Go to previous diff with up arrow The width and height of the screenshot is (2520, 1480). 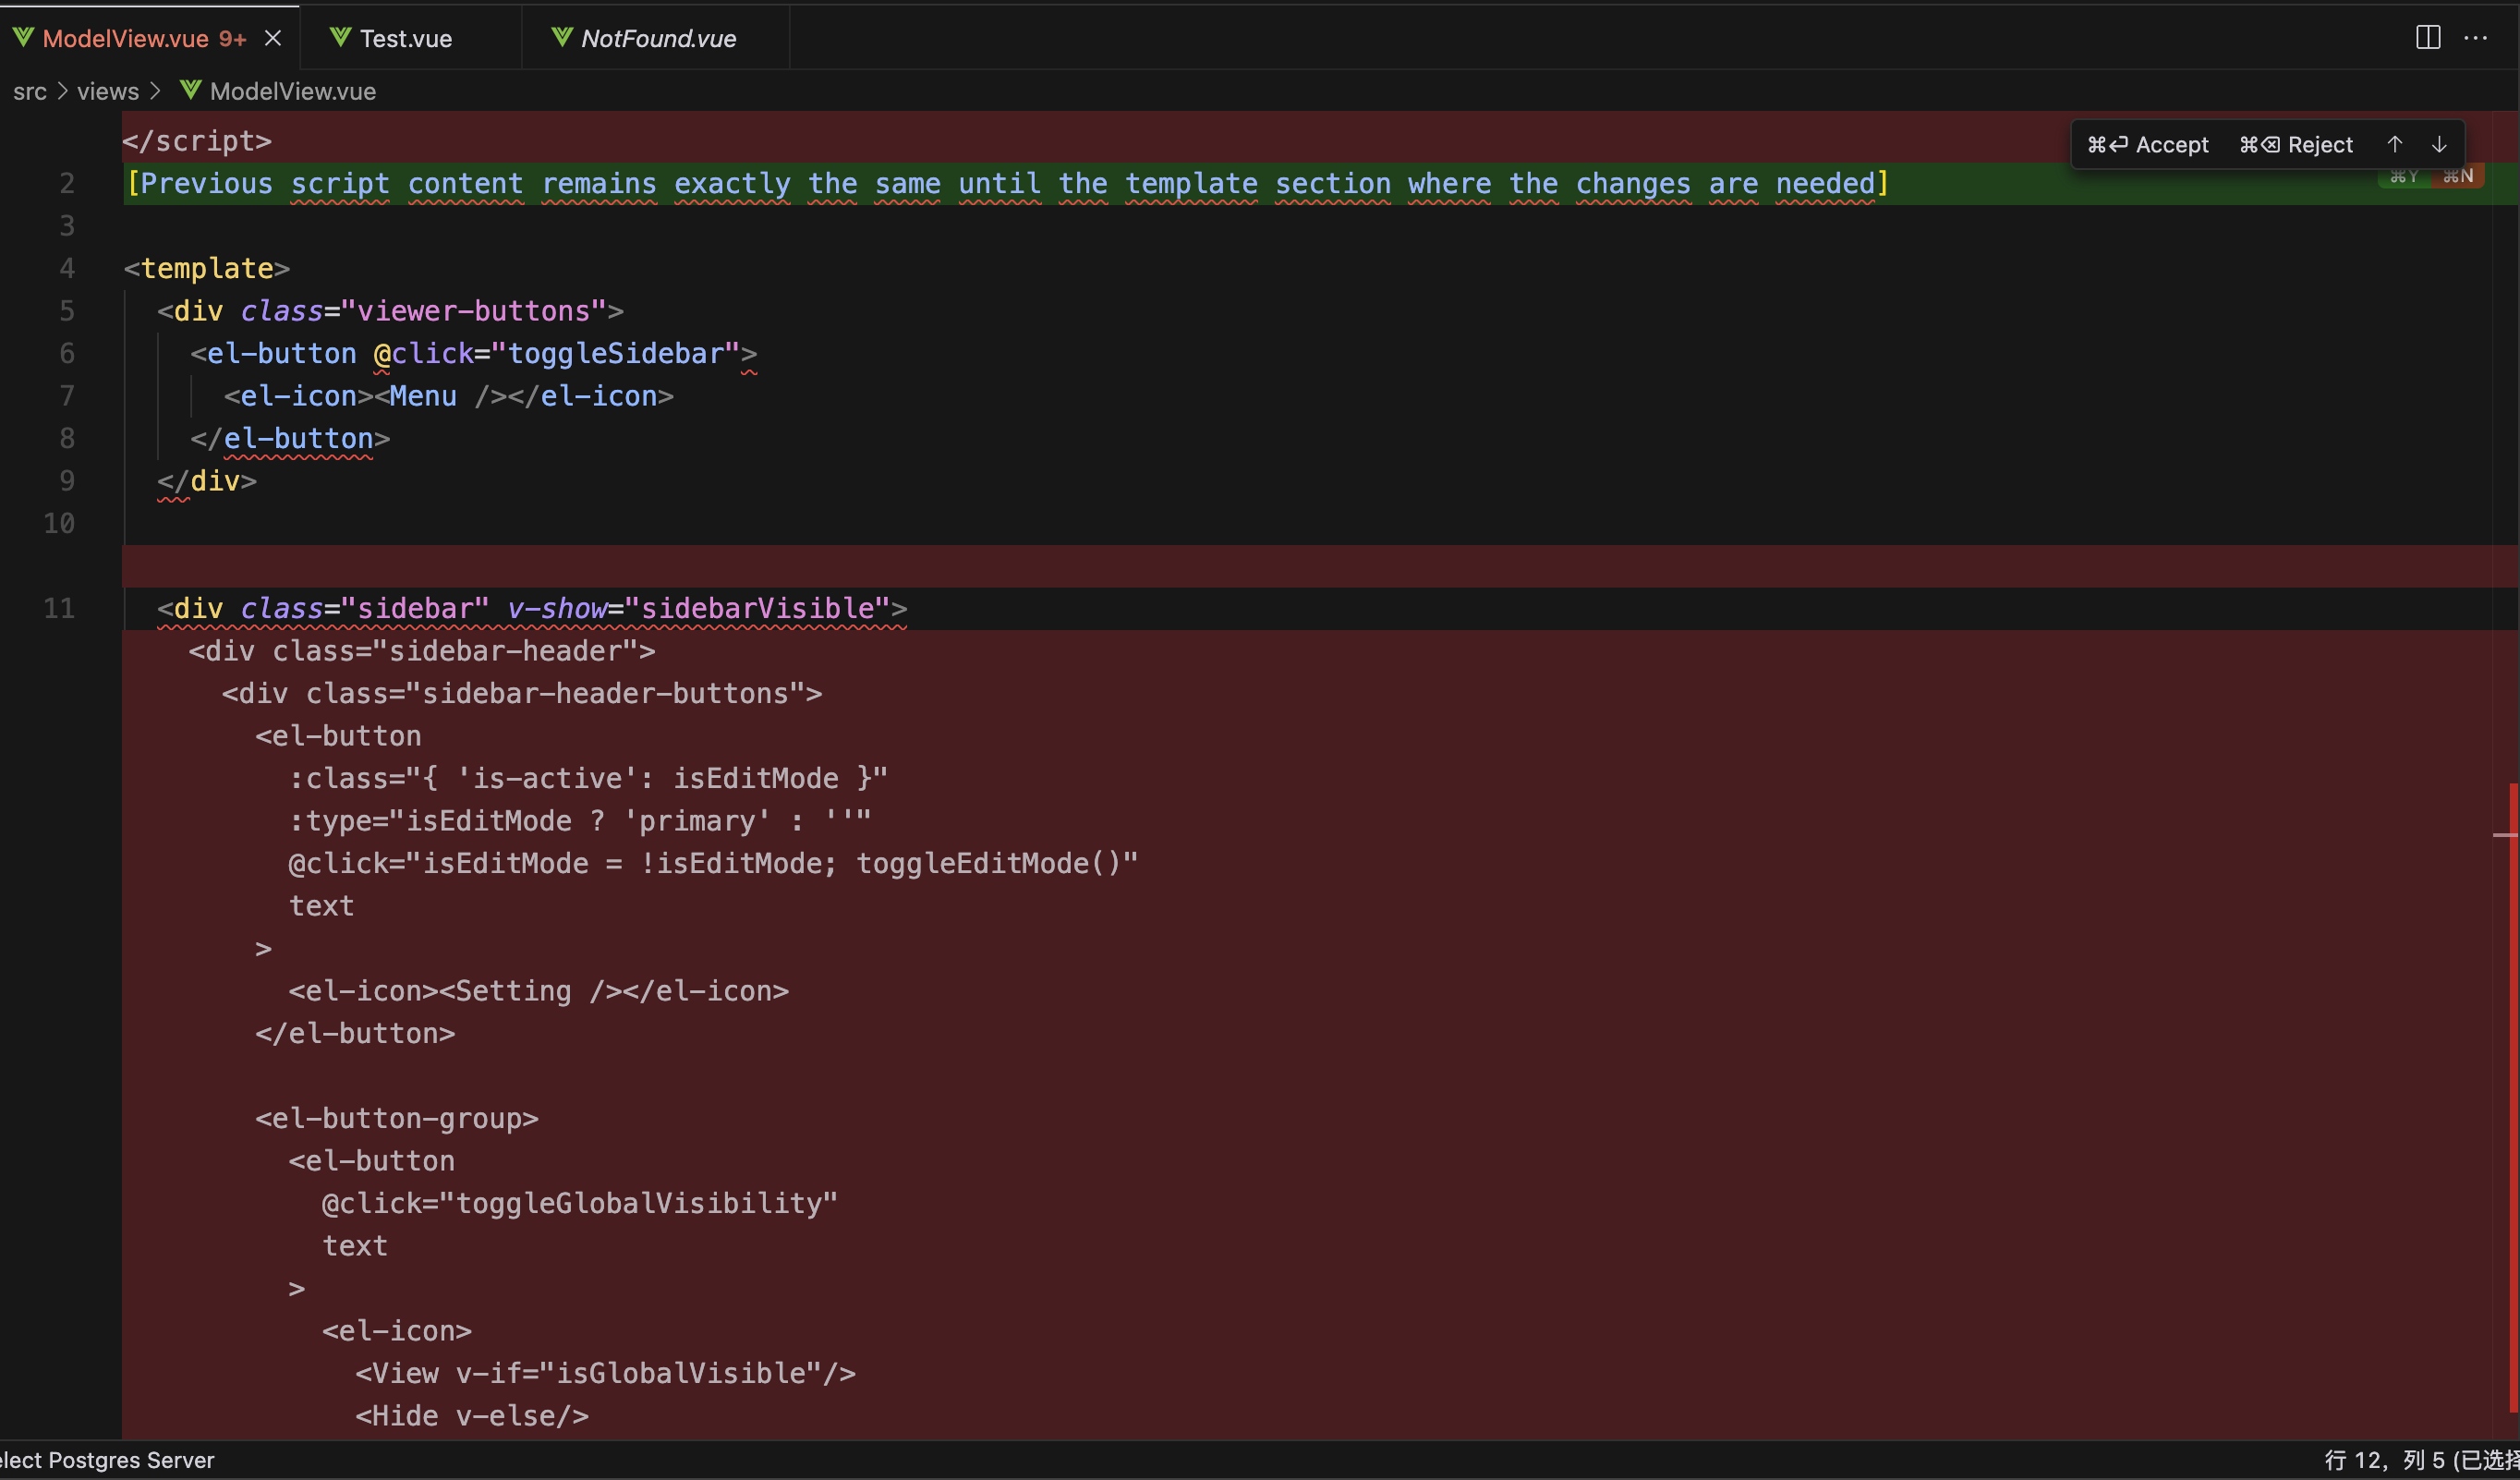[x=2395, y=144]
